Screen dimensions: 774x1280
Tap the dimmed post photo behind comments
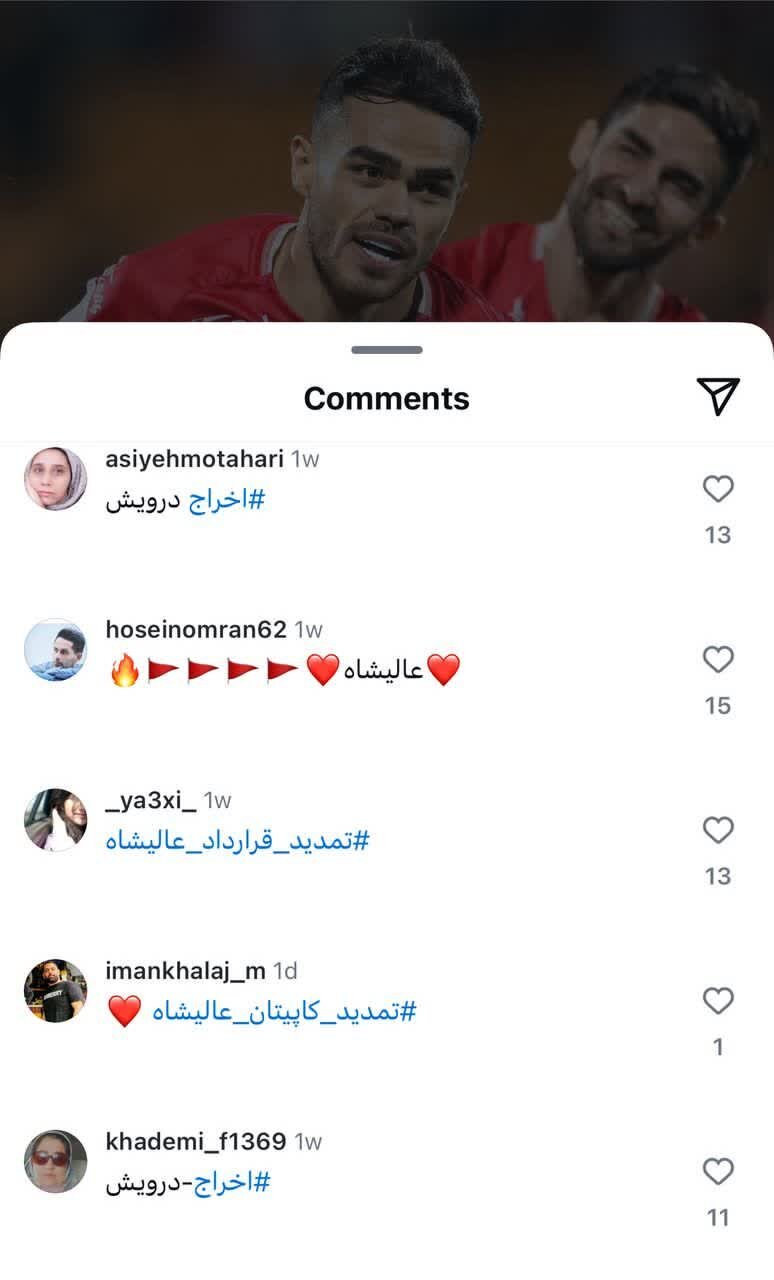pyautogui.click(x=387, y=160)
